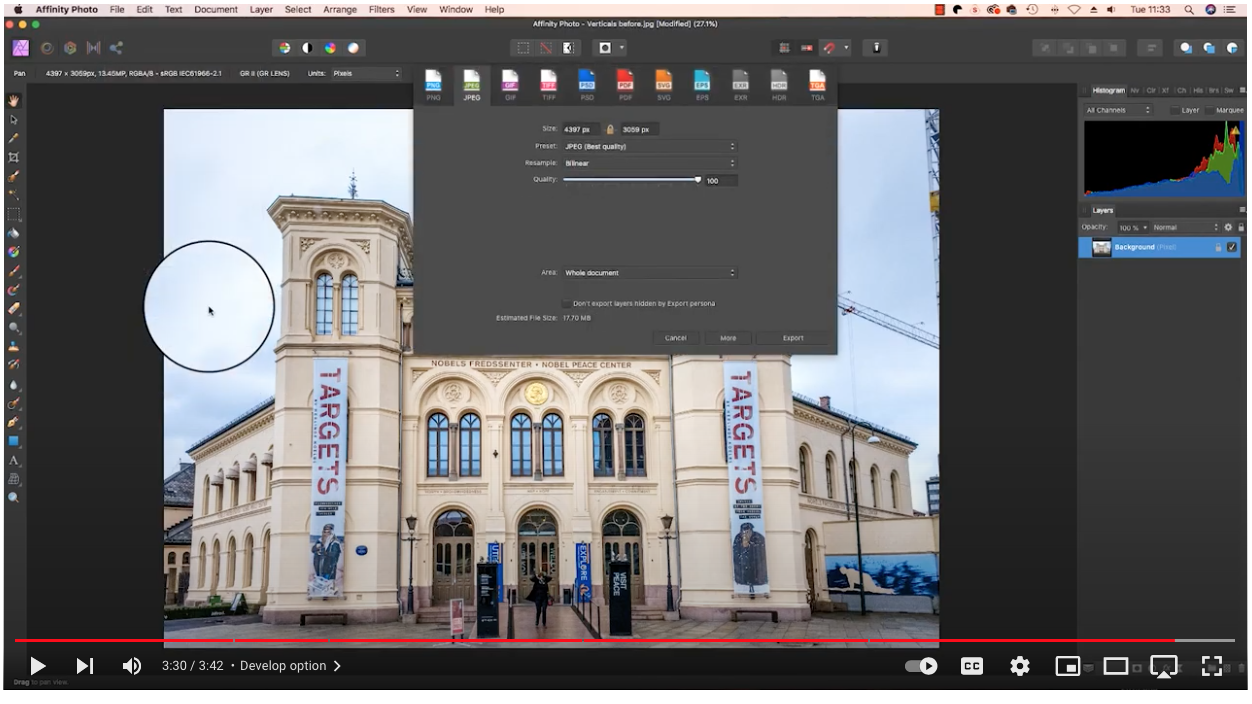Apply Auto Levels from toolbar
The image size is (1252, 704).
pyautogui.click(x=284, y=47)
